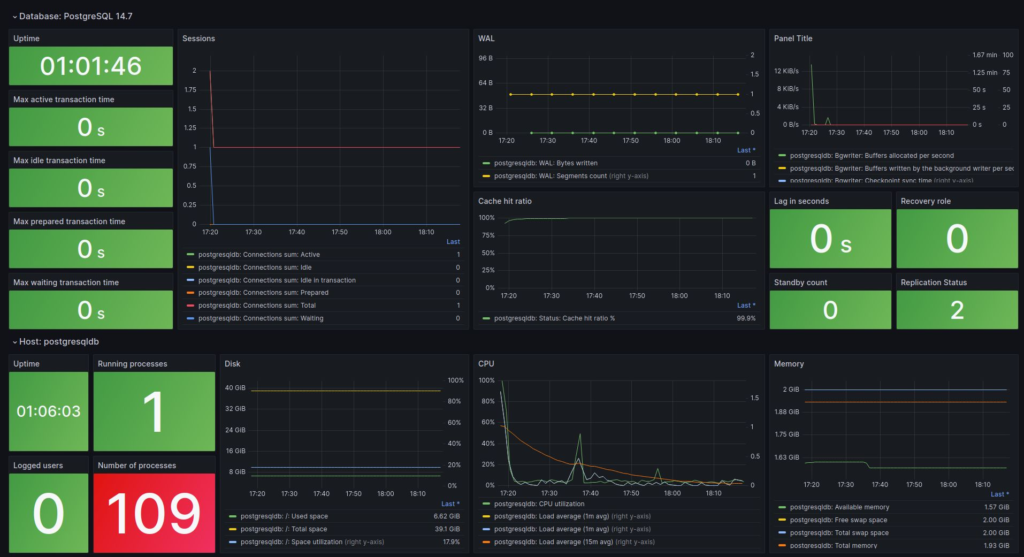The height and width of the screenshot is (557, 1024).
Task: Click the red Number of processes value 109
Action: pos(154,513)
